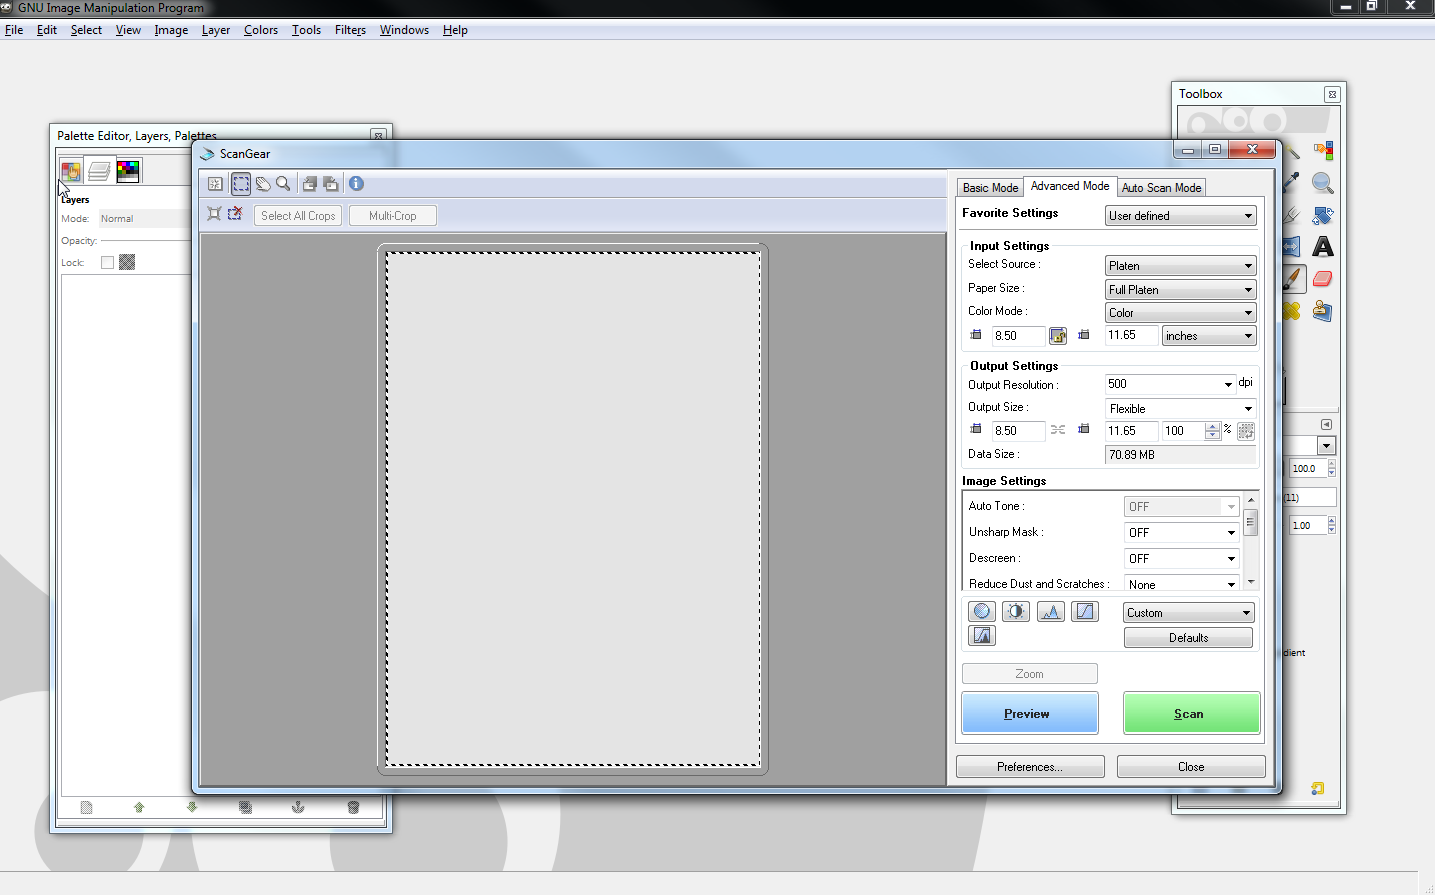Click the blue Preview button
Image resolution: width=1435 pixels, height=895 pixels.
click(1030, 713)
